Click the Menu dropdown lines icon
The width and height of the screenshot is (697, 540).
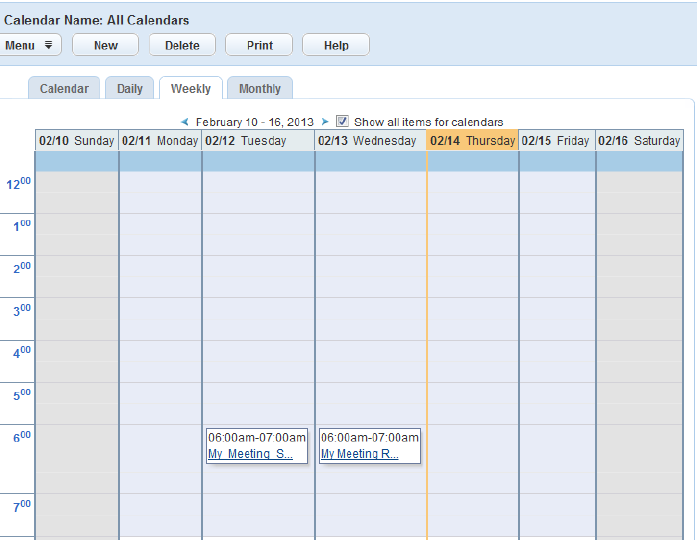point(48,45)
